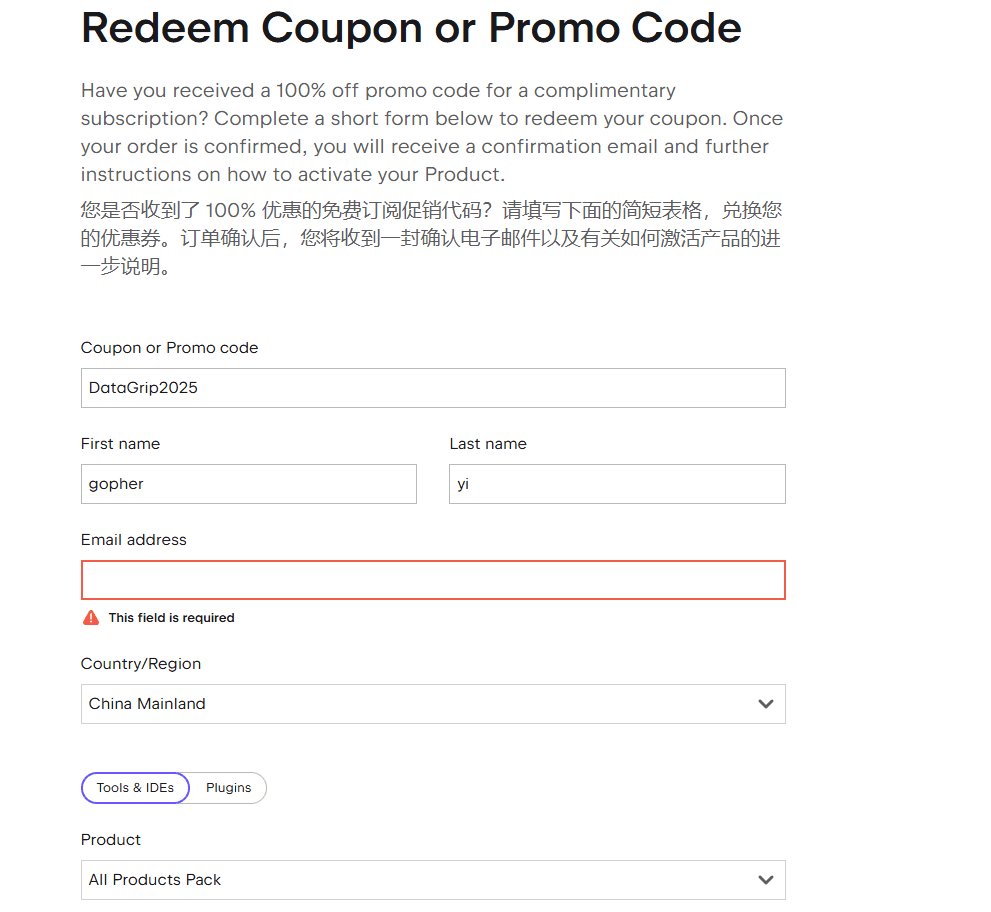Click the Redeem Coupon or Promo Code heading
Screen dimensions: 991x912
point(411,28)
